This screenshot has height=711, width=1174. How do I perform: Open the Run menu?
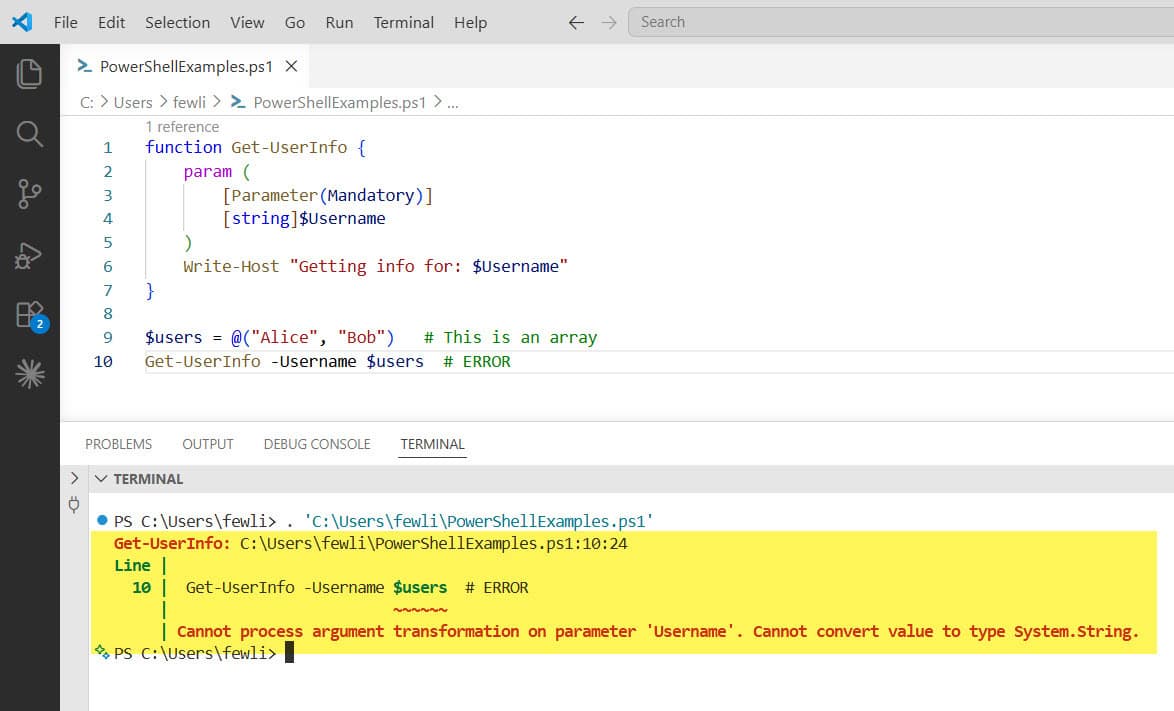(339, 22)
